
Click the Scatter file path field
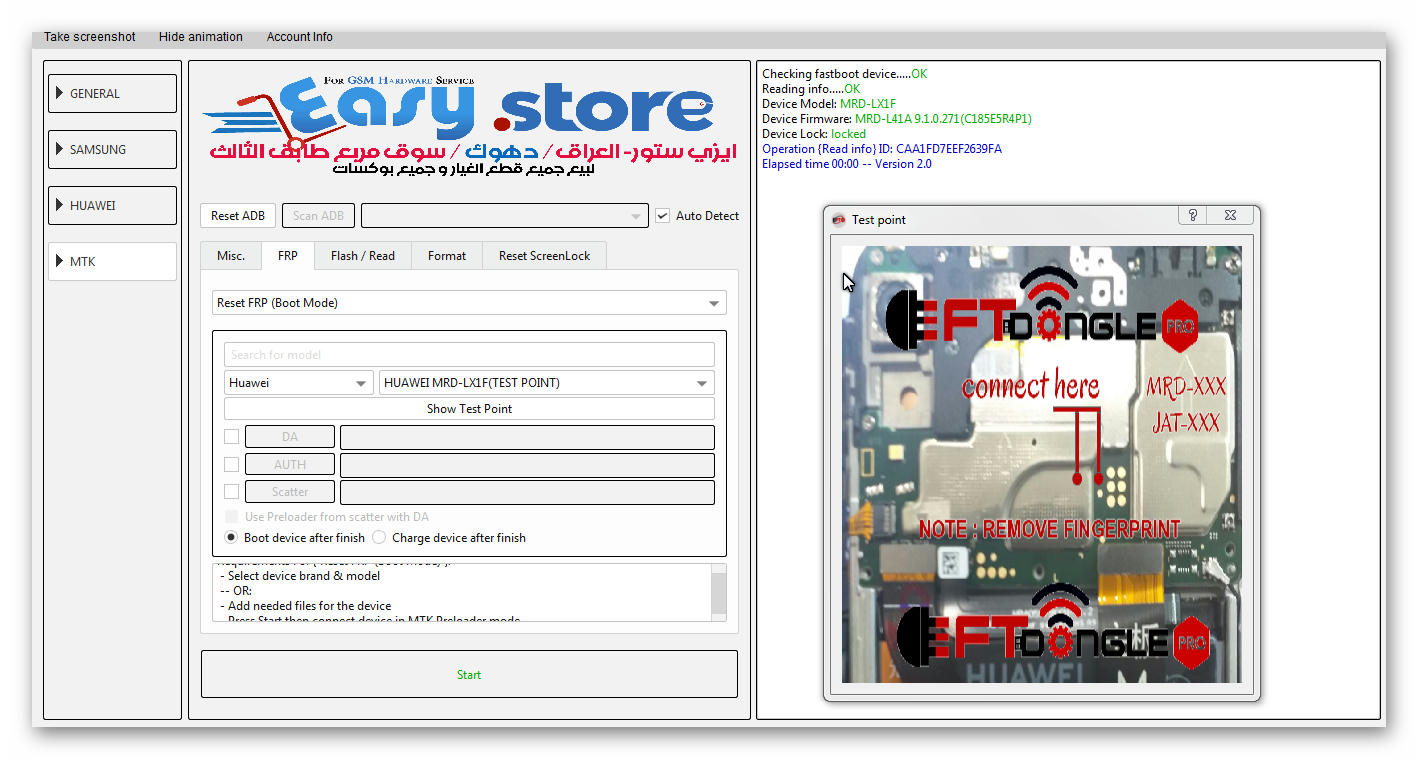click(x=527, y=492)
